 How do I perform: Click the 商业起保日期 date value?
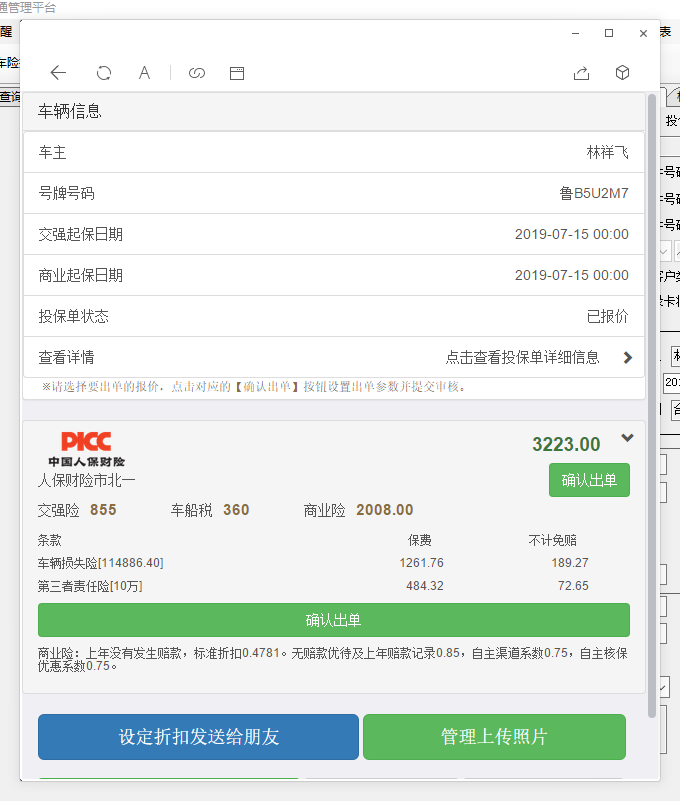(x=572, y=275)
